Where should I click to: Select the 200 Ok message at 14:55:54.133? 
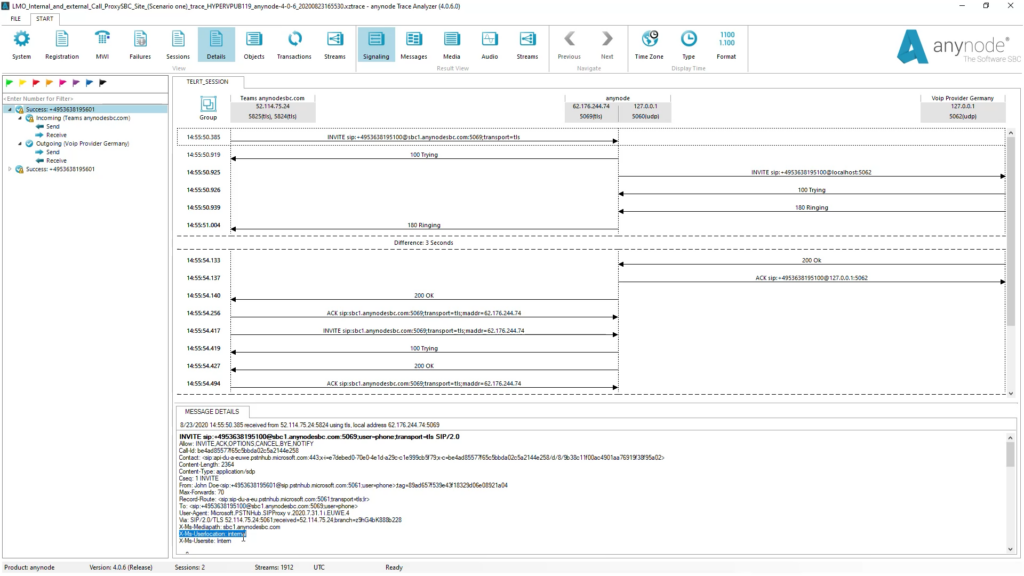pyautogui.click(x=811, y=261)
